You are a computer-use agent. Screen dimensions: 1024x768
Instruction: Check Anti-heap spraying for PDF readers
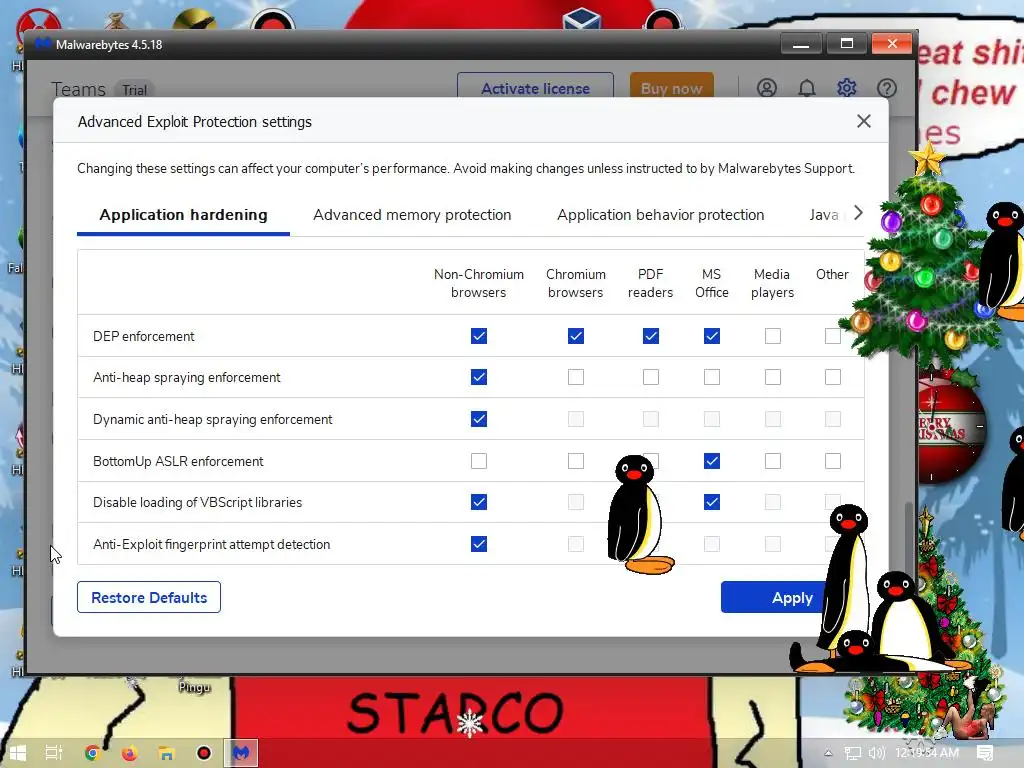click(650, 377)
